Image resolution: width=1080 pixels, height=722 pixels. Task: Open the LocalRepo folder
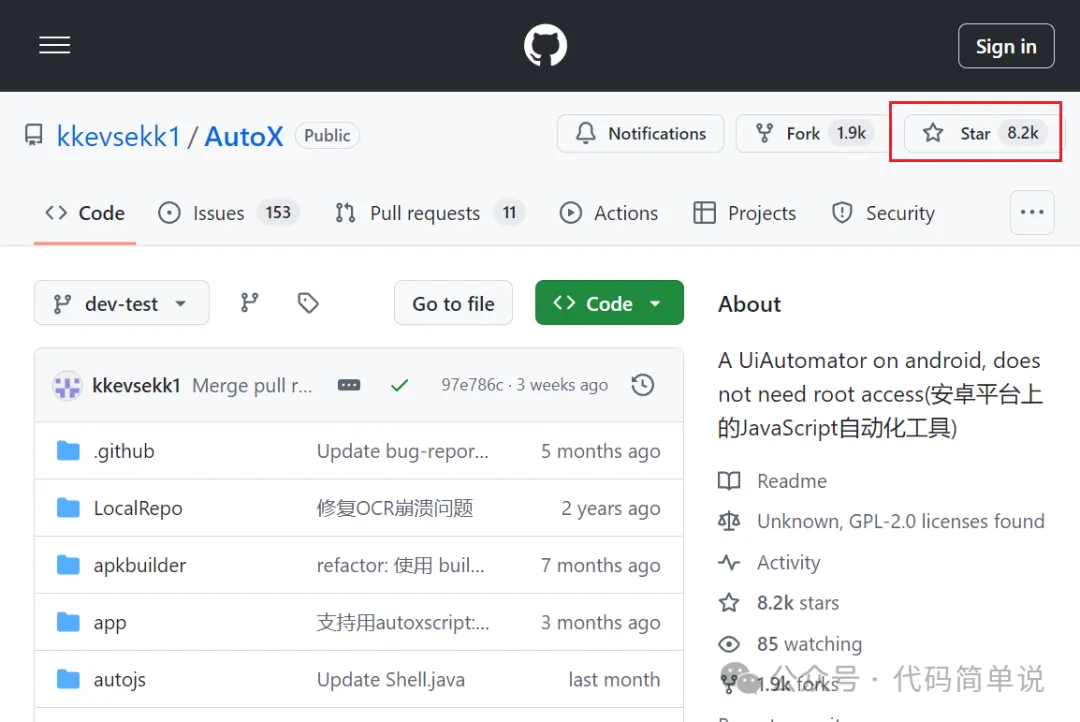pos(138,508)
